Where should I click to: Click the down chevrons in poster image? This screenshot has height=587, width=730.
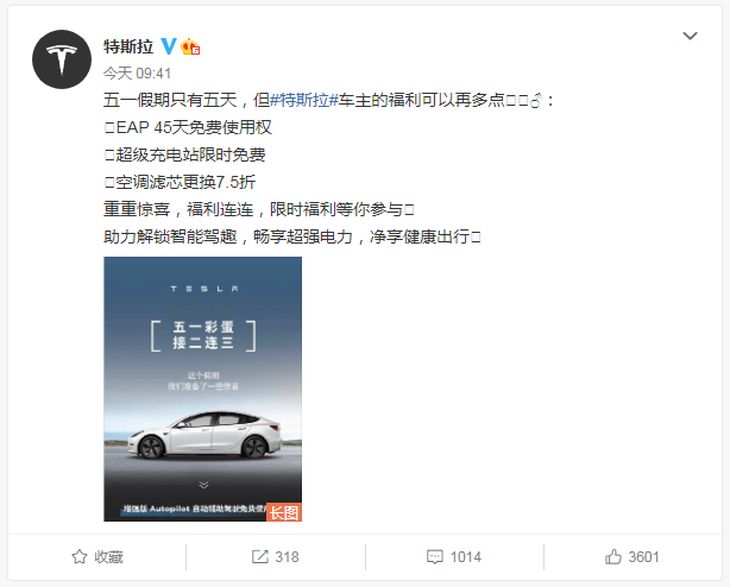(203, 485)
